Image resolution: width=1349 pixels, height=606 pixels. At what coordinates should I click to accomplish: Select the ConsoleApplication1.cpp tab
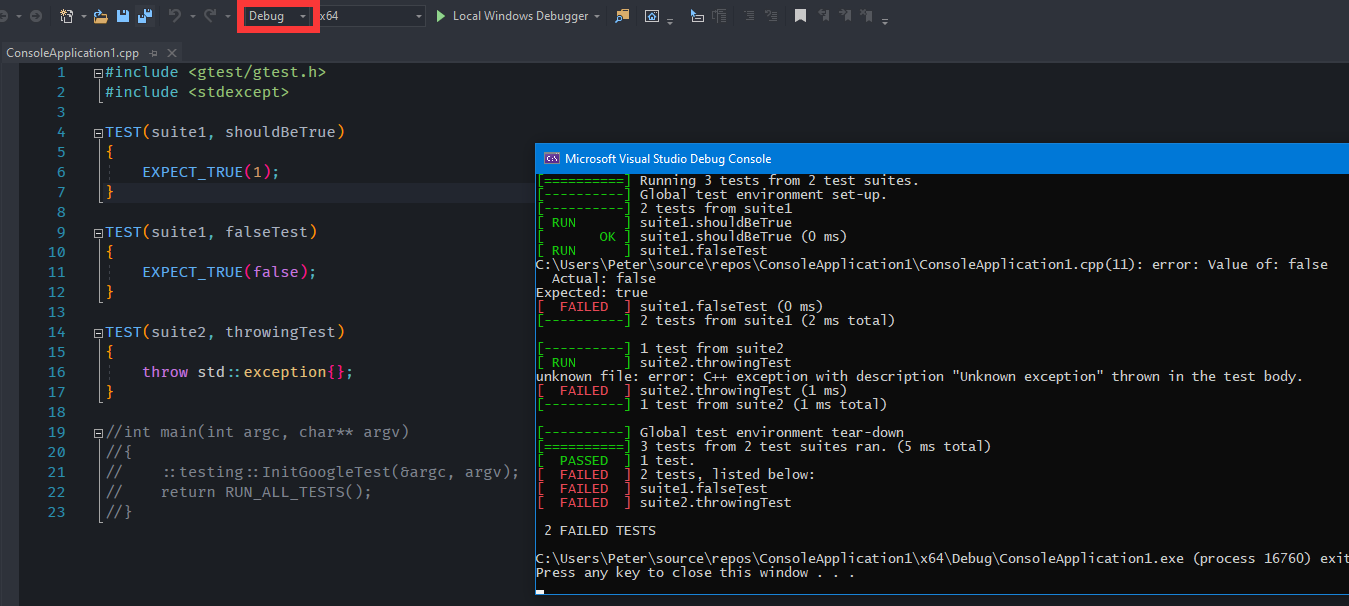pos(72,53)
